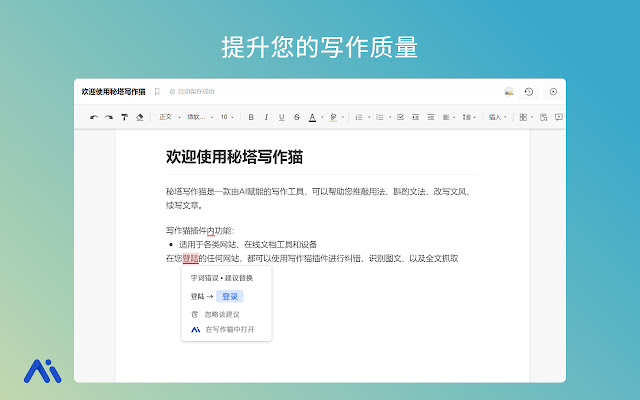The image size is (640, 400).
Task: Click the 字词错误 · 建议替换 popup header
Action: click(222, 278)
